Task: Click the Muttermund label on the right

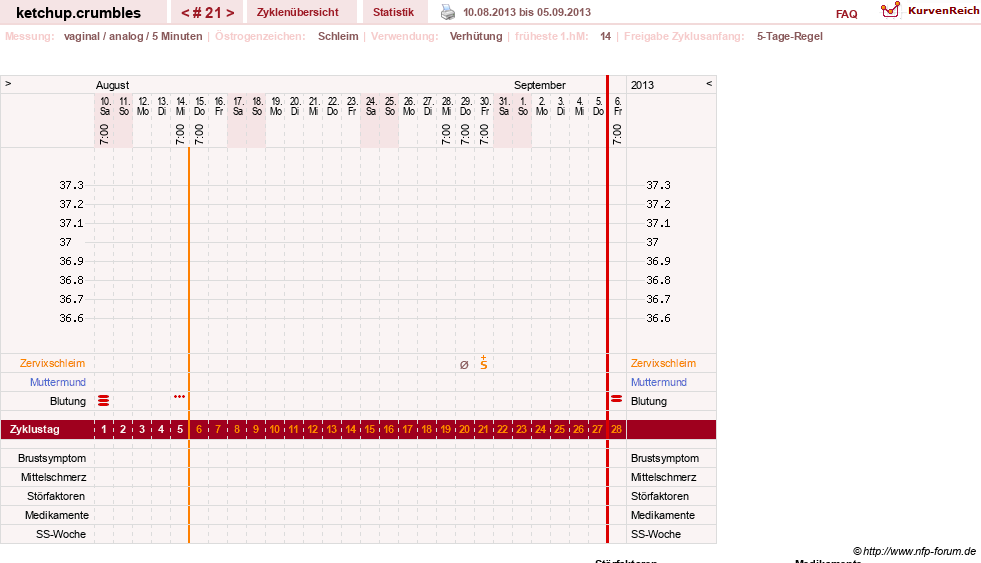Action: (659, 382)
